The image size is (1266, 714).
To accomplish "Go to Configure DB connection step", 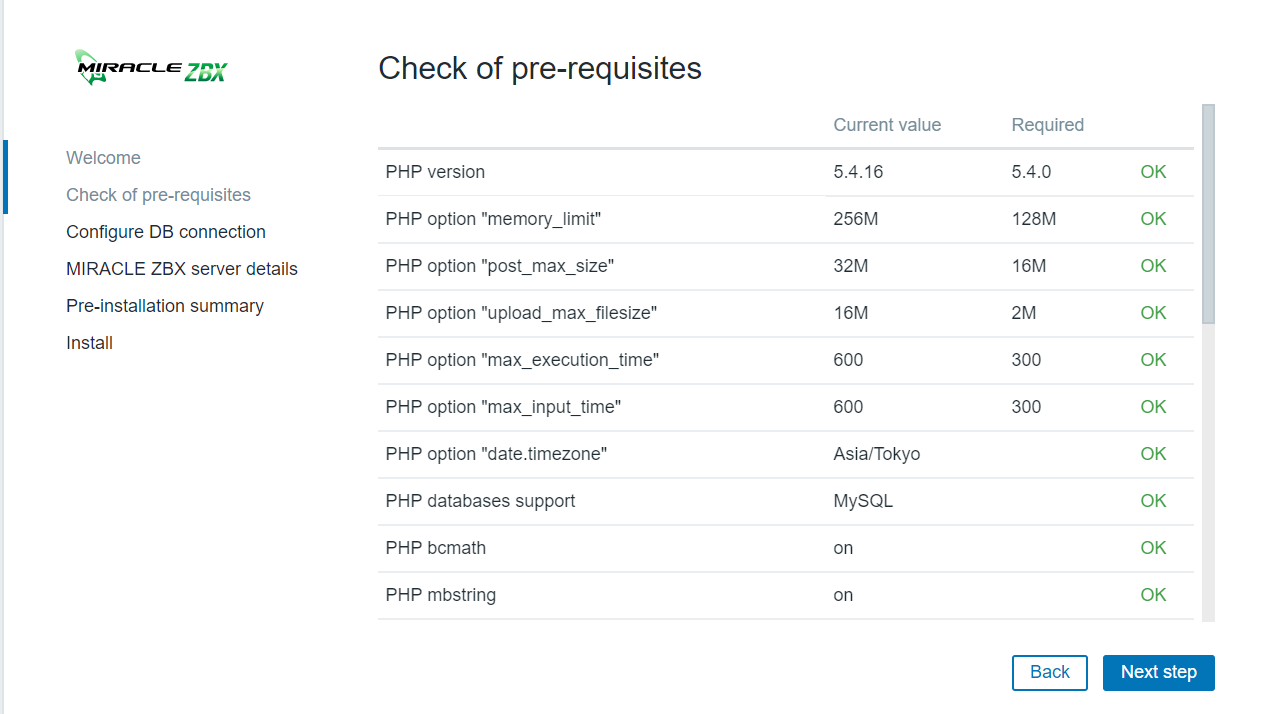I will (166, 232).
